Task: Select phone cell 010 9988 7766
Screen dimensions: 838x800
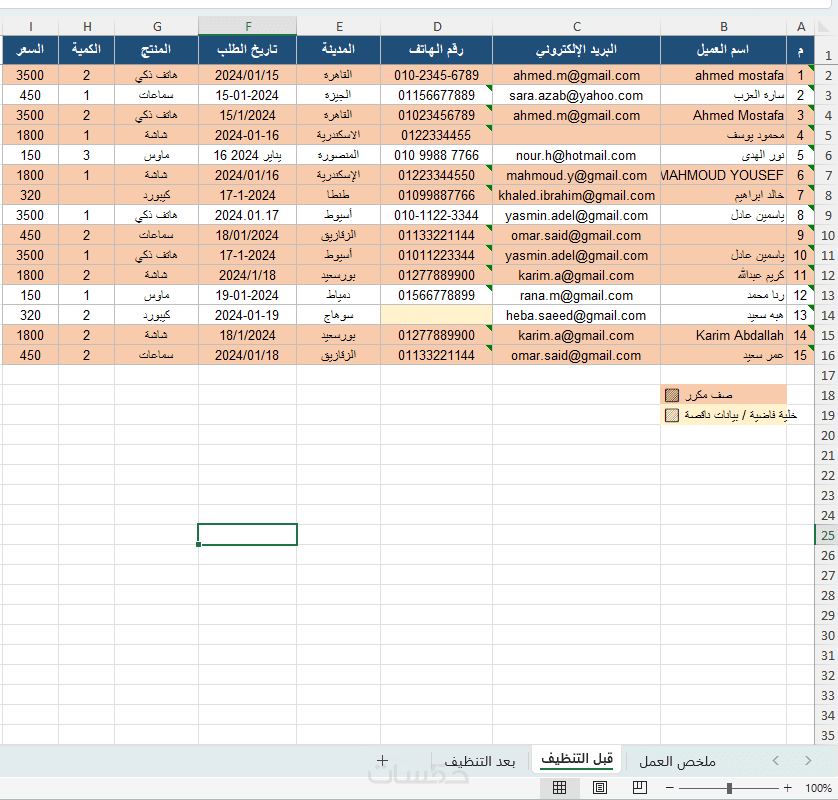Action: pos(437,156)
